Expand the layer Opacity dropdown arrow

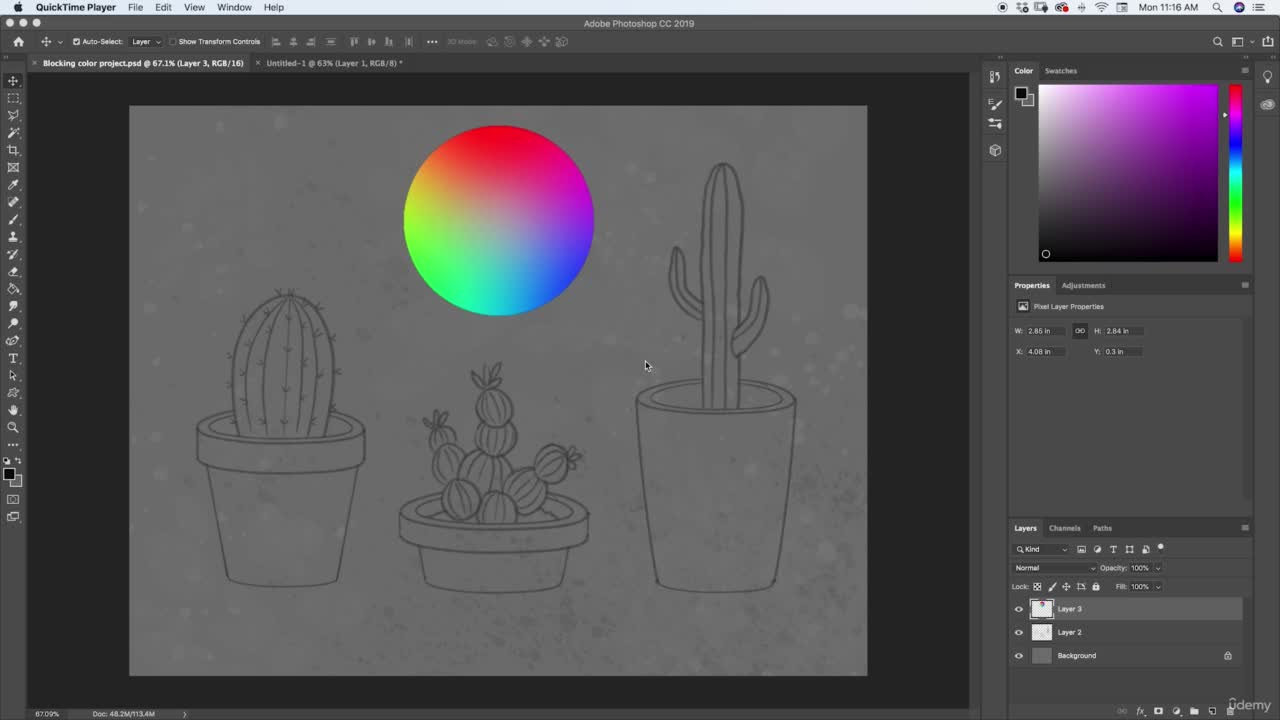coord(1158,568)
